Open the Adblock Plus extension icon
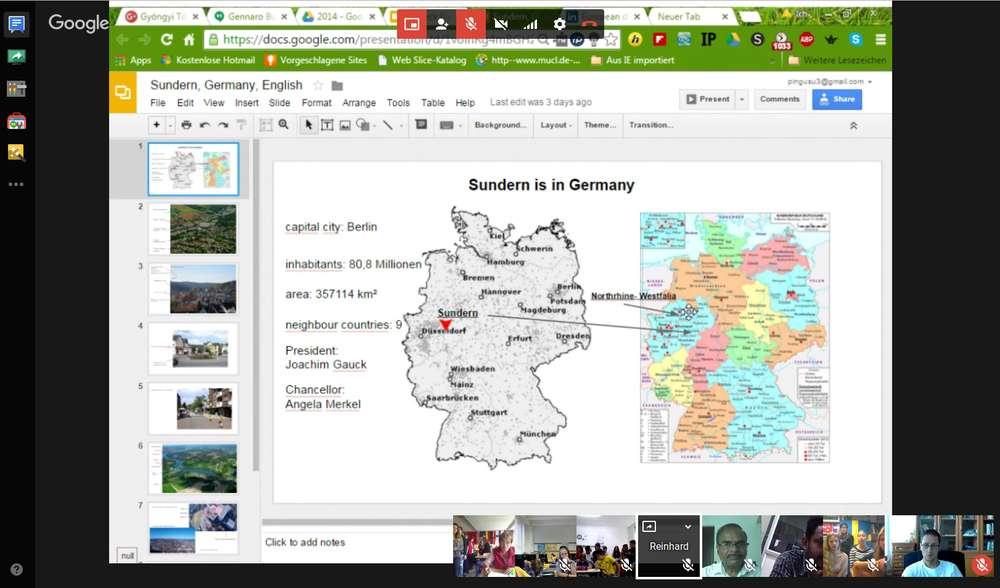This screenshot has width=1000, height=588. (806, 40)
